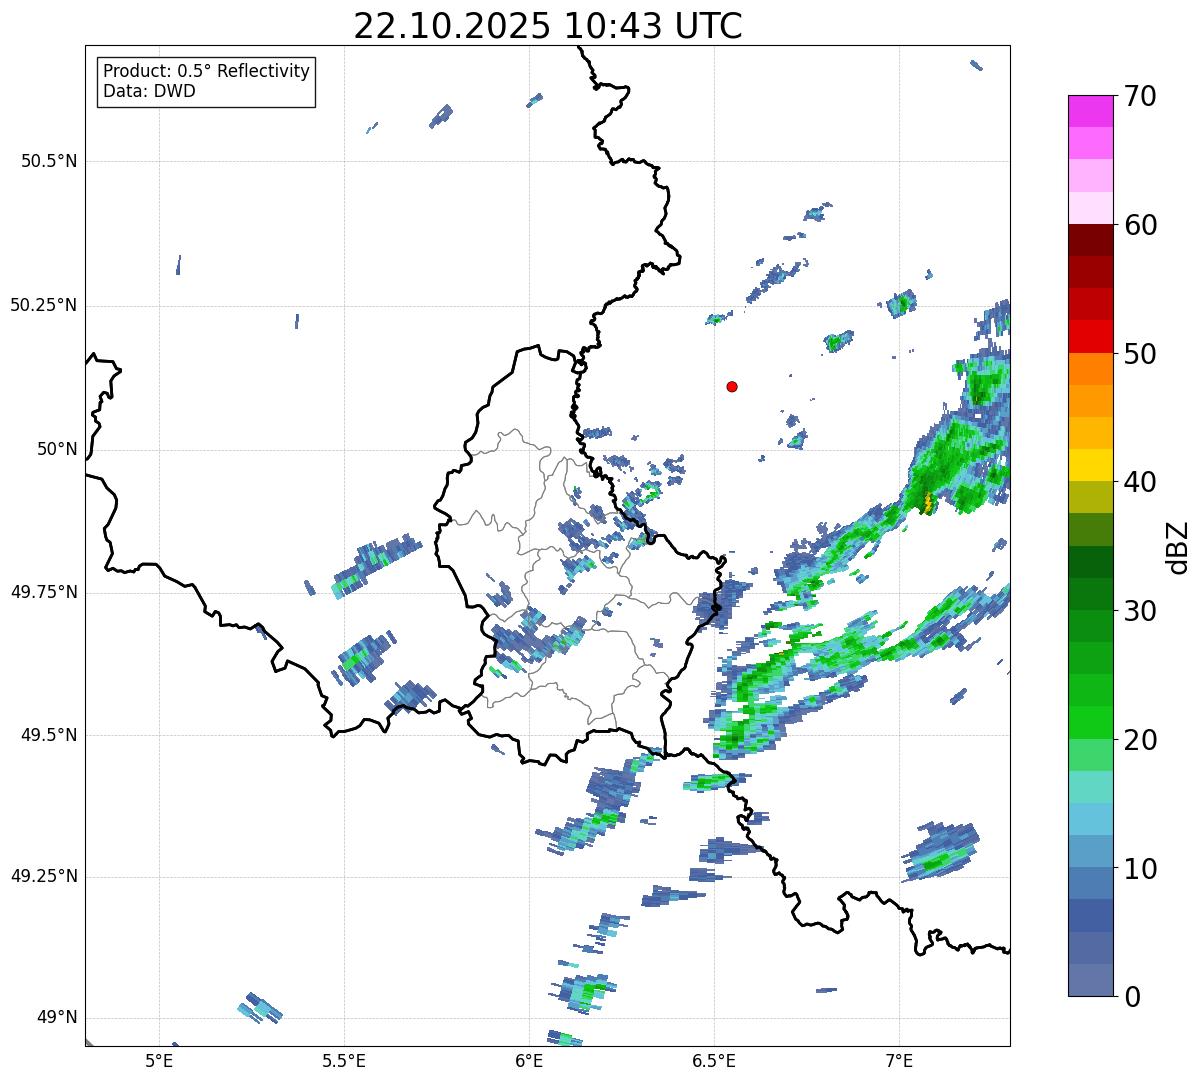Click the 5.5°E longitude label

pos(344,1060)
